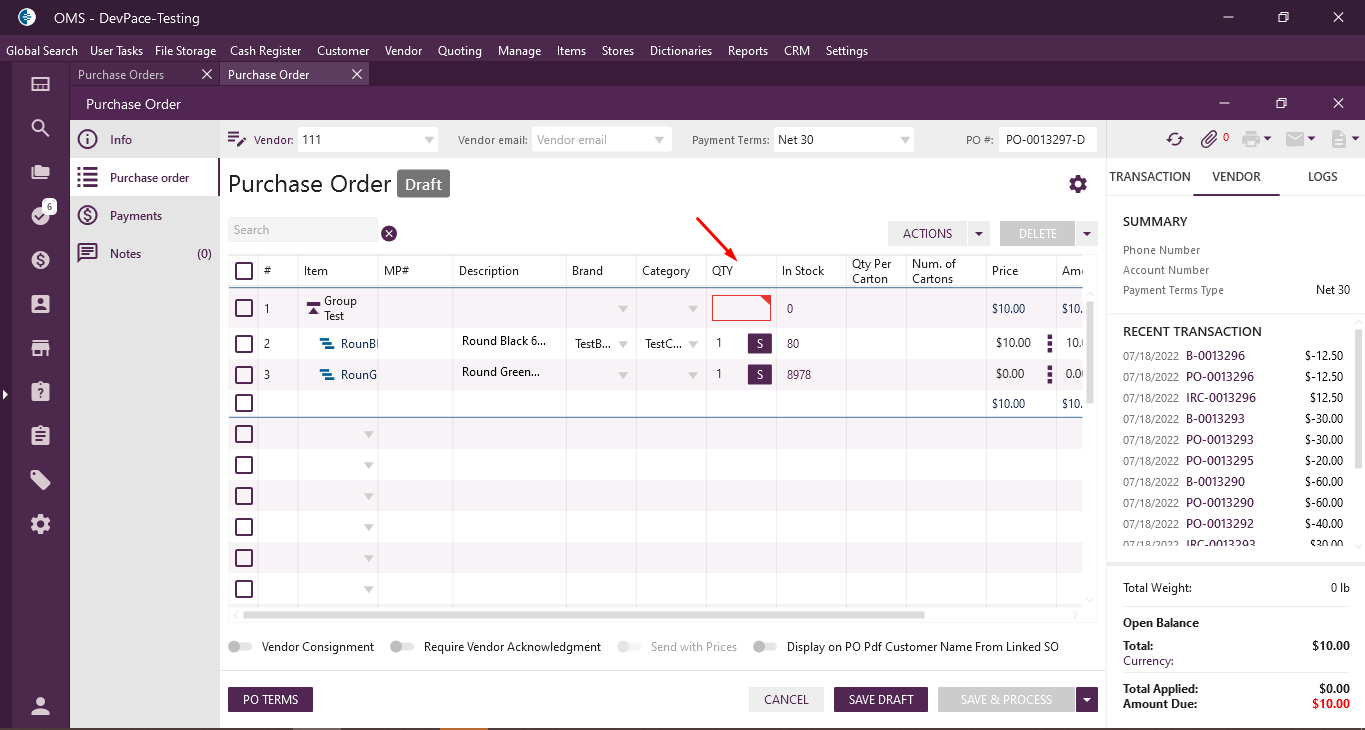Image resolution: width=1365 pixels, height=730 pixels.
Task: Open the Dictionaries menu
Action: (x=681, y=51)
